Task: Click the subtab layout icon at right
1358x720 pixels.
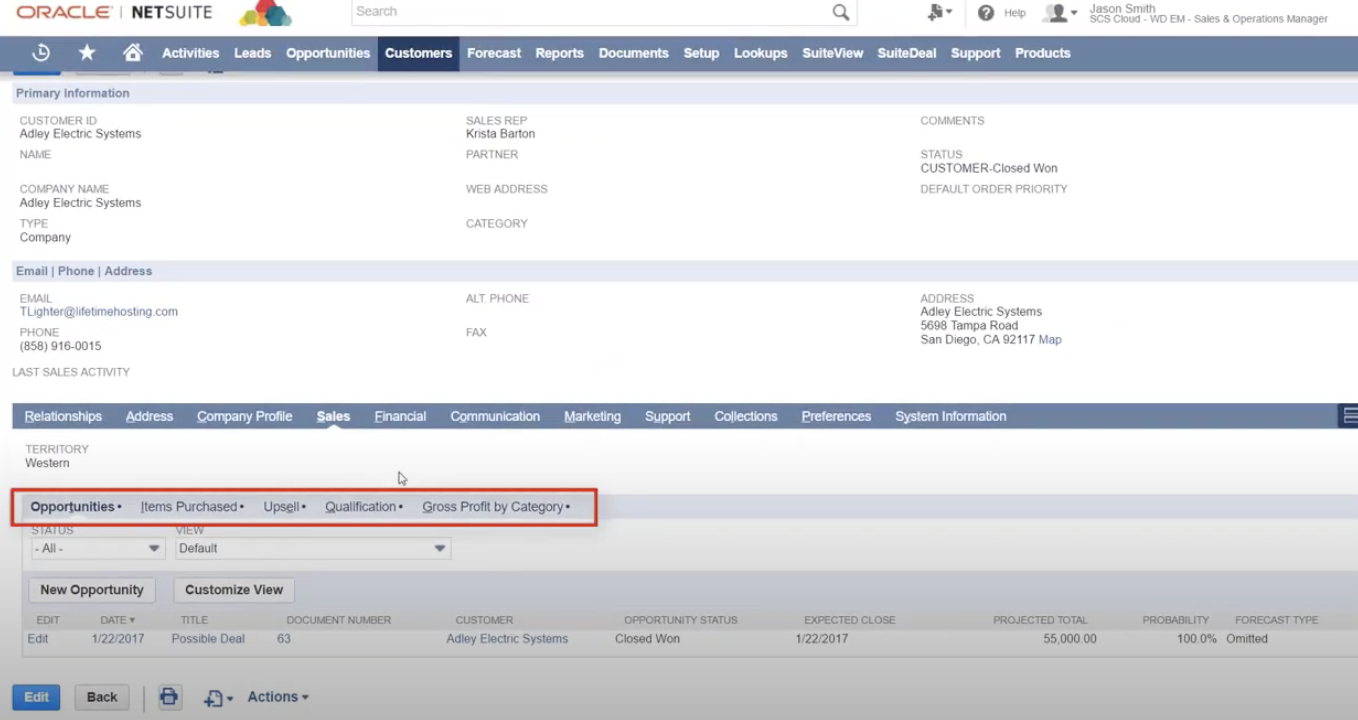Action: 1349,416
